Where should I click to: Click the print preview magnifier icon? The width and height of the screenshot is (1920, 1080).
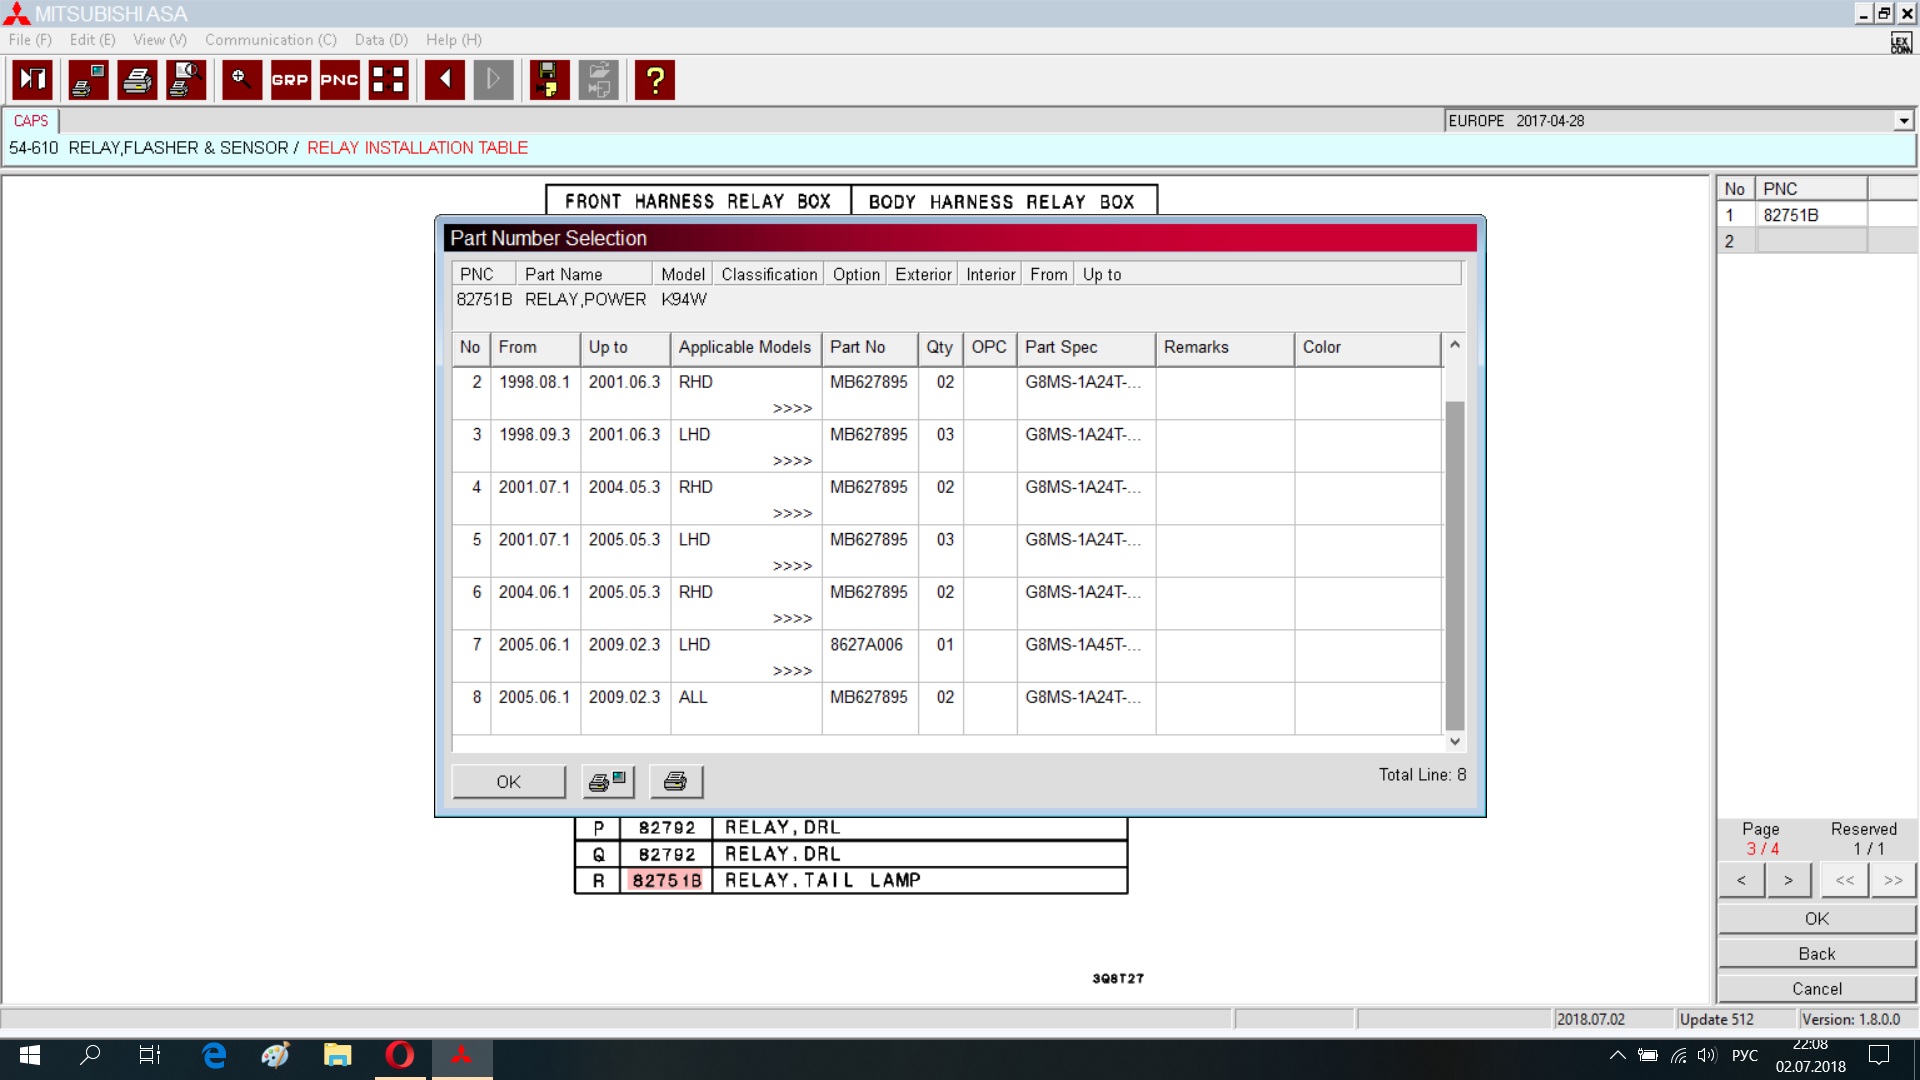pyautogui.click(x=186, y=80)
